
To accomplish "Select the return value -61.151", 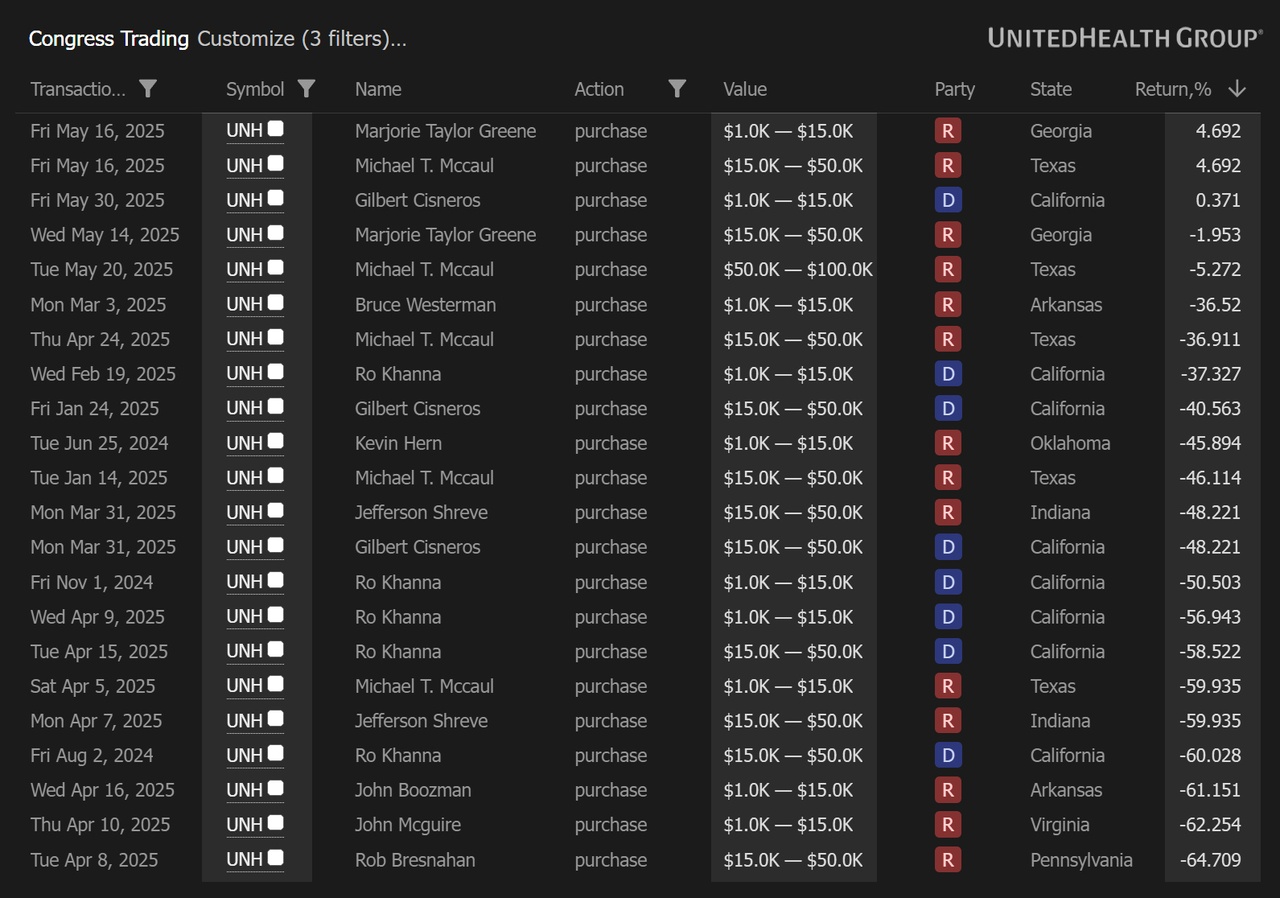I will coord(1210,790).
